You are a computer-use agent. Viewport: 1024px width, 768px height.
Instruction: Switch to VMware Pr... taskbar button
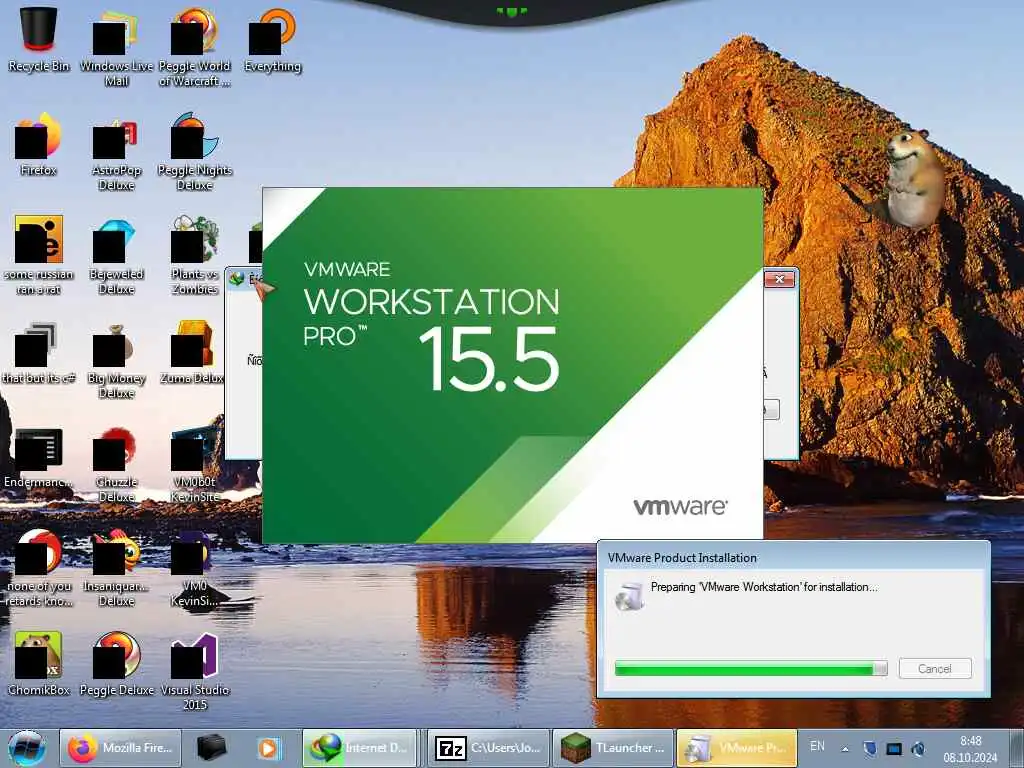coord(737,748)
